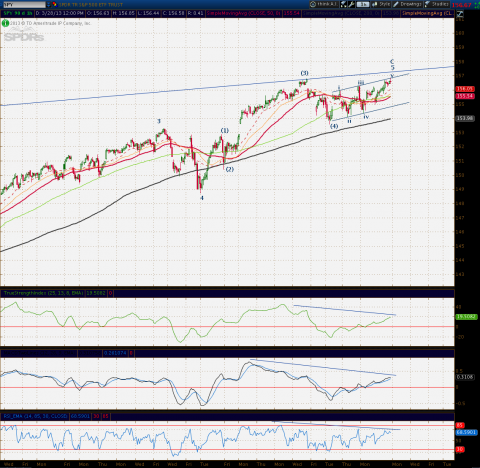Click the 153.98 gray price bubble on axis
The image size is (480, 468).
pos(465,118)
